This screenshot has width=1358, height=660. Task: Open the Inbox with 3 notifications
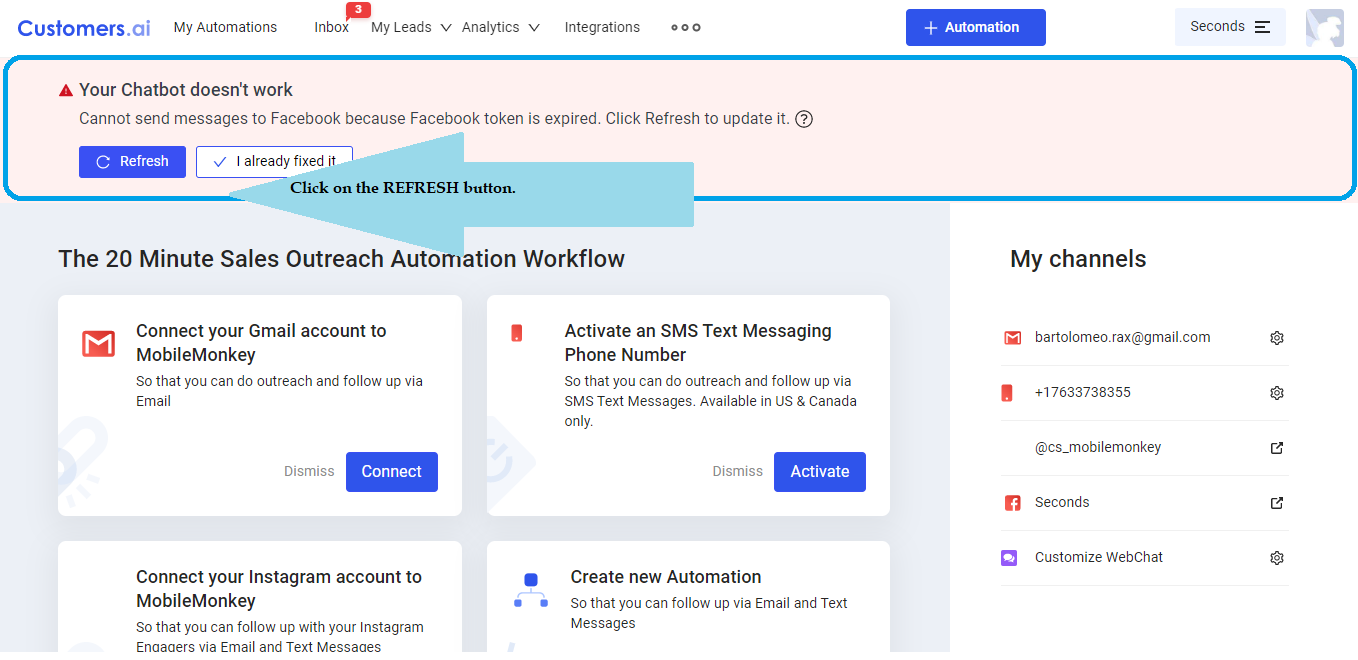[331, 27]
